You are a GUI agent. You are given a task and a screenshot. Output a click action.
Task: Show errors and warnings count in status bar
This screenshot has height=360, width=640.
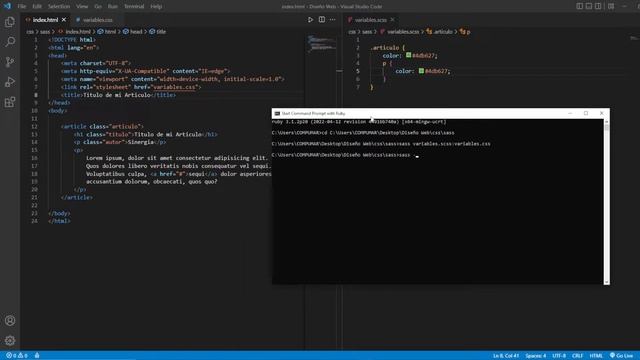pos(17,356)
